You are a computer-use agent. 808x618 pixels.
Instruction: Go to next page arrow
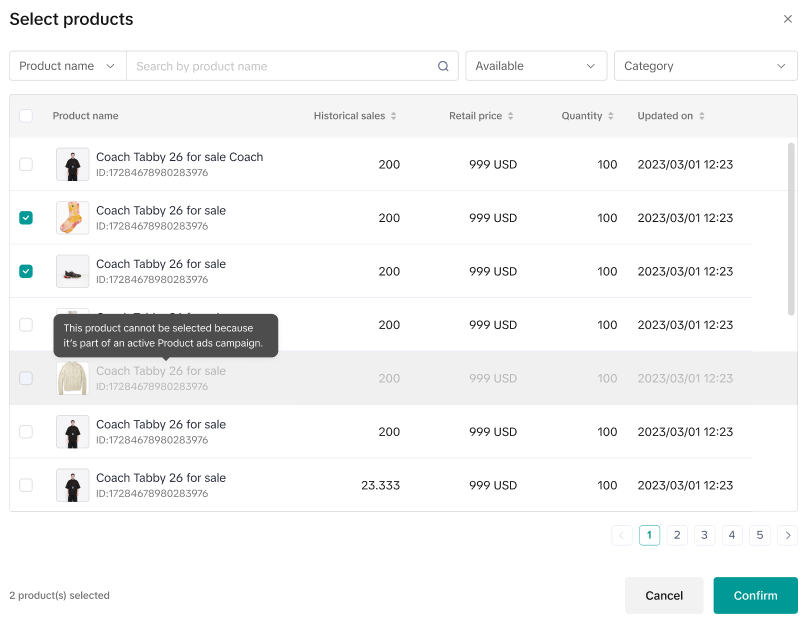click(x=787, y=535)
